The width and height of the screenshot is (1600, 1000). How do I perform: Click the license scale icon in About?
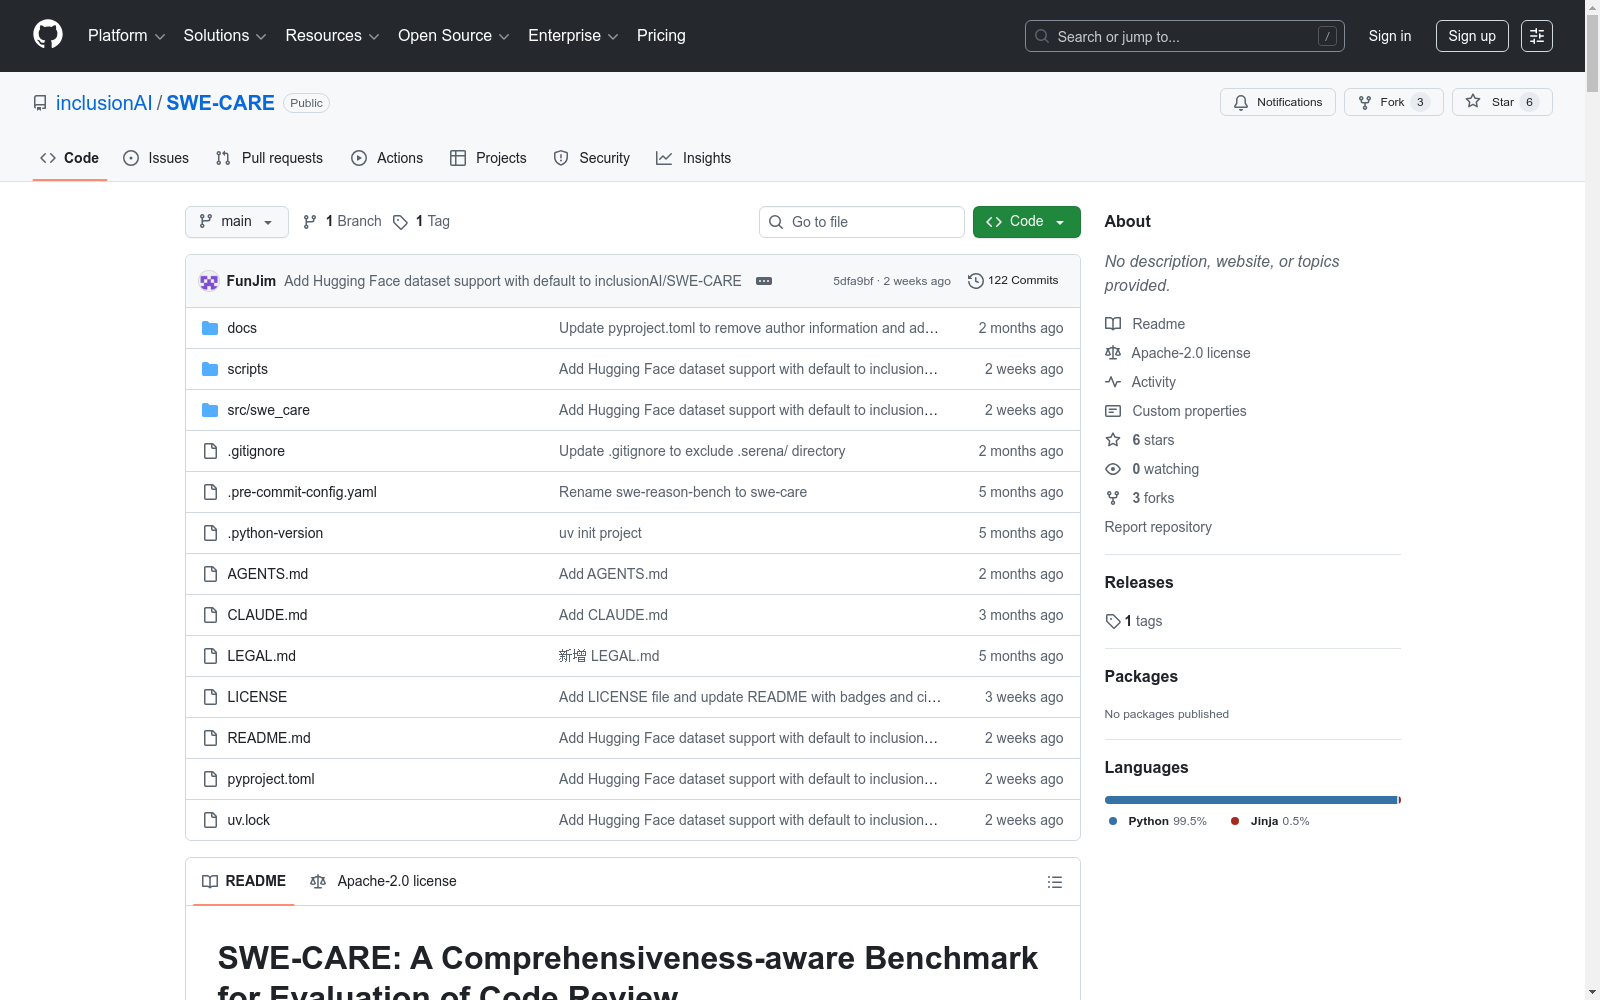1113,353
